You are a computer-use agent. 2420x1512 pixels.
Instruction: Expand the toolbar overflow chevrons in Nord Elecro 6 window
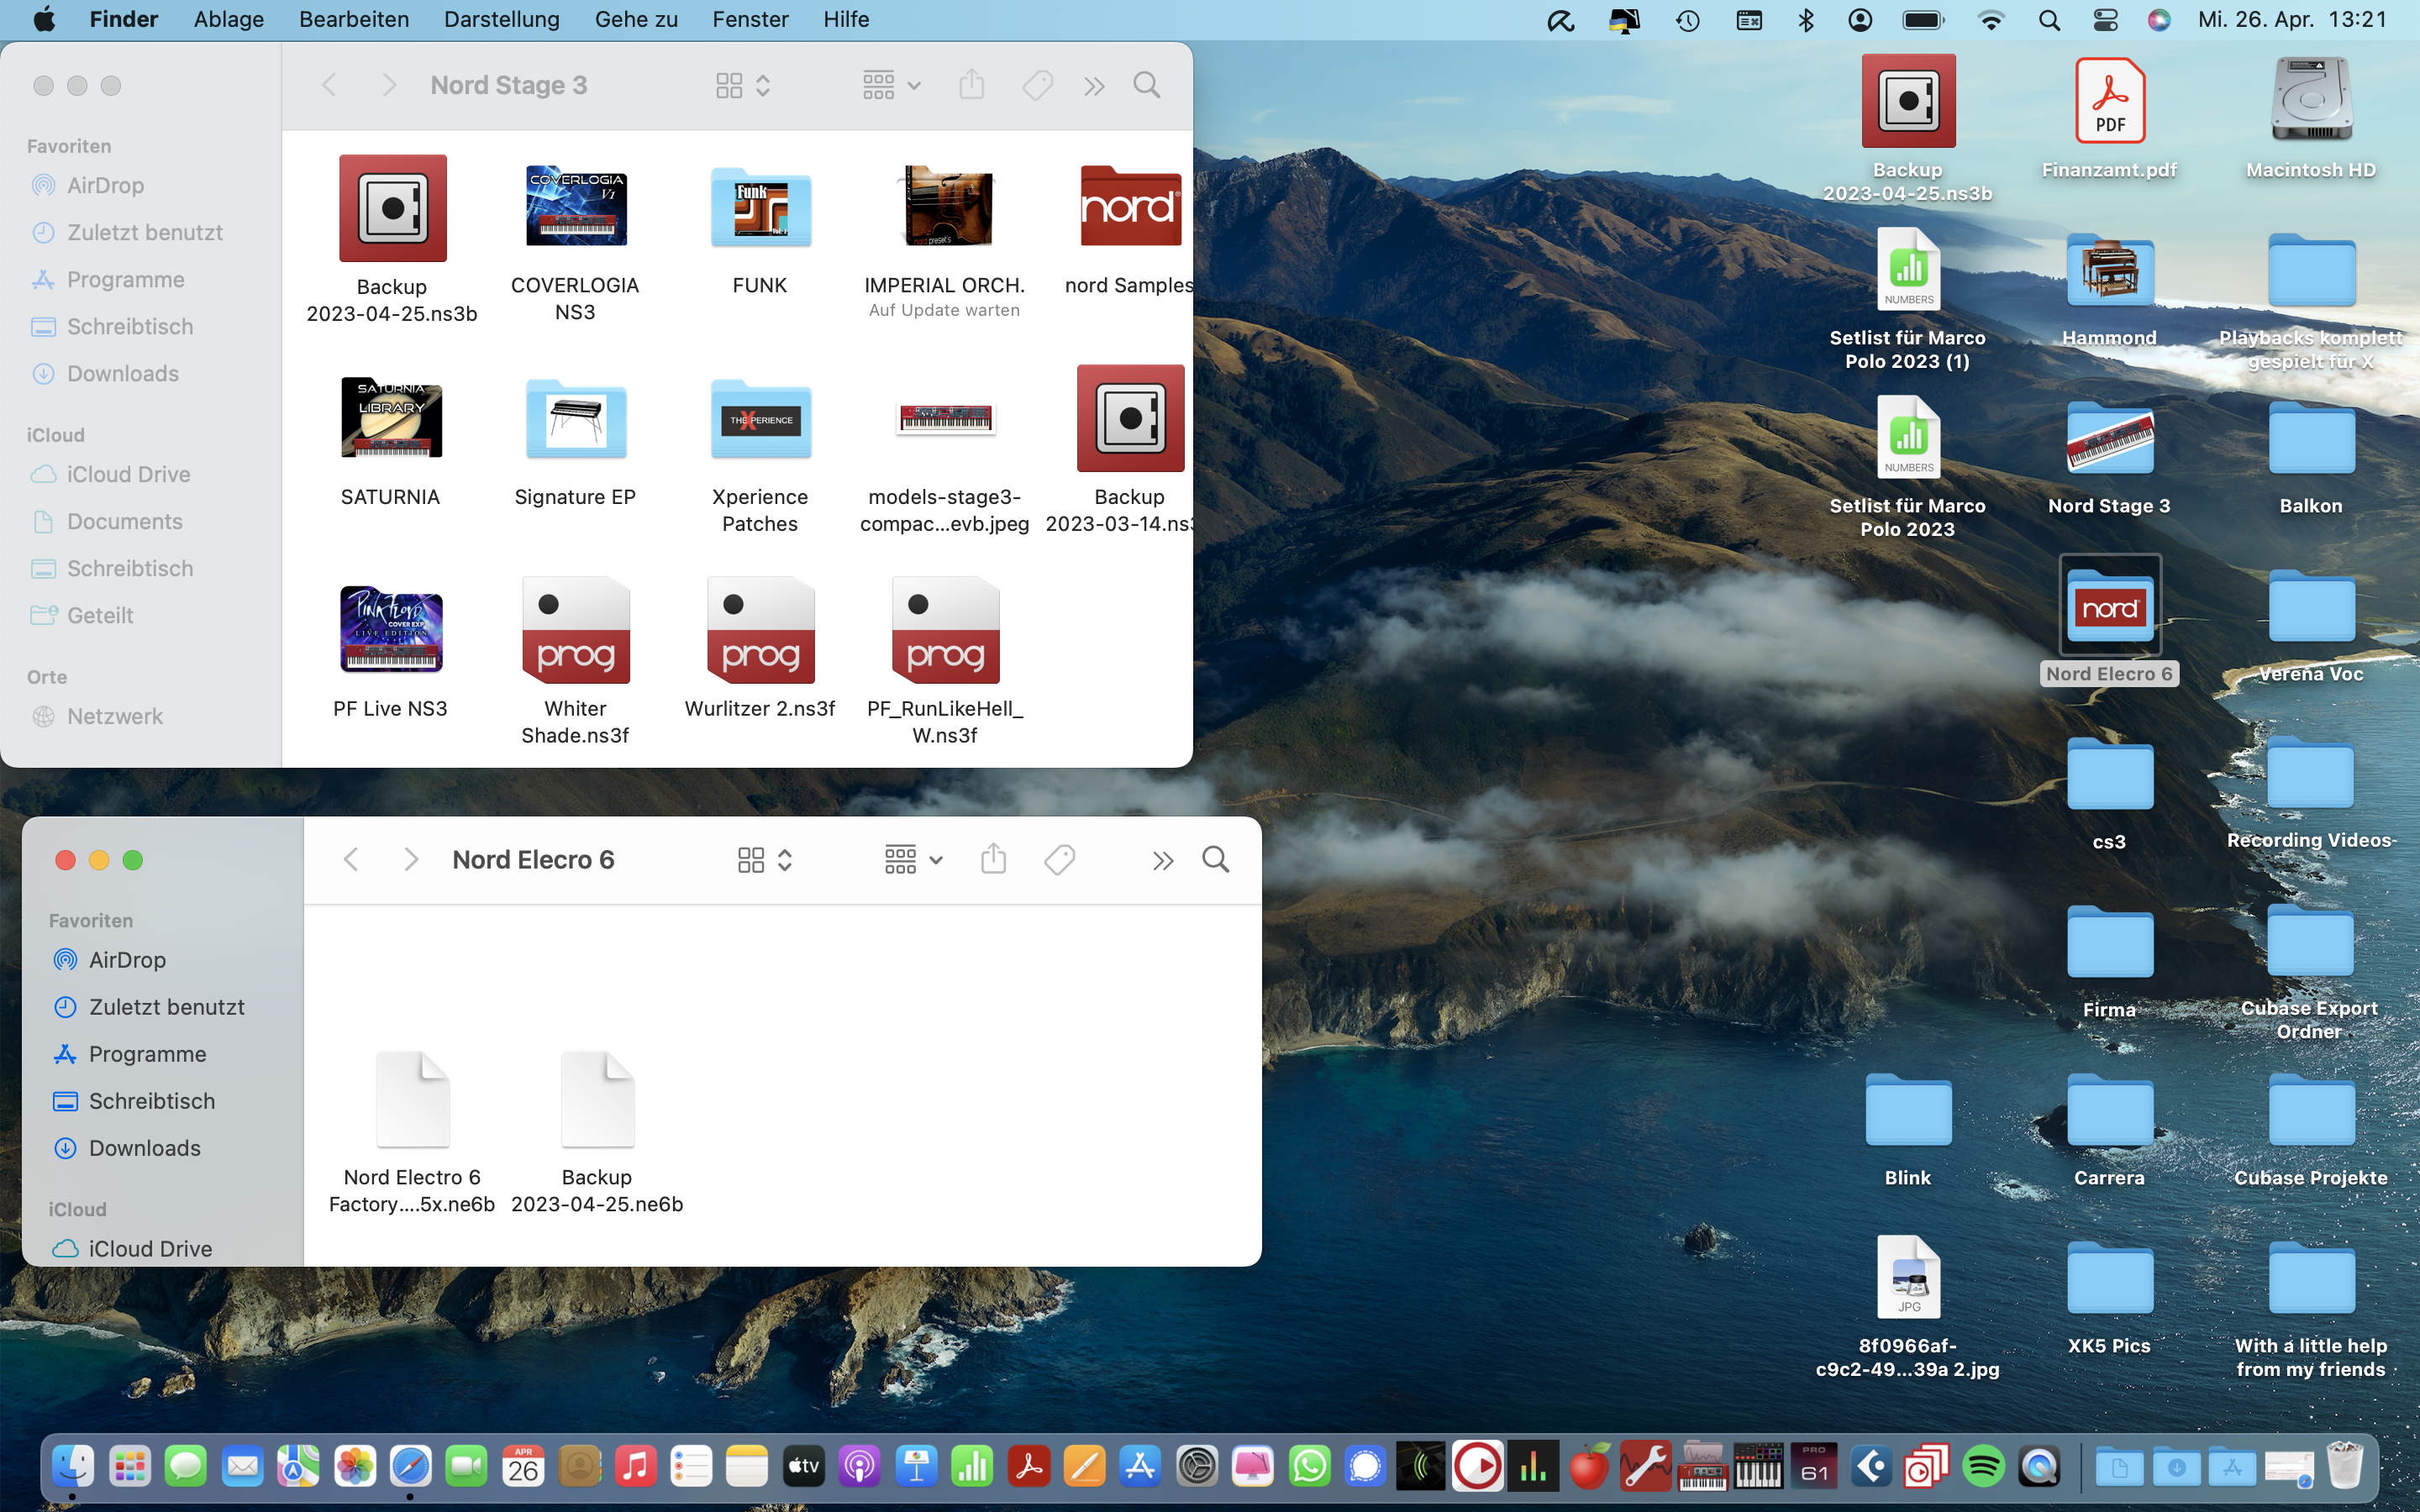pos(1162,861)
